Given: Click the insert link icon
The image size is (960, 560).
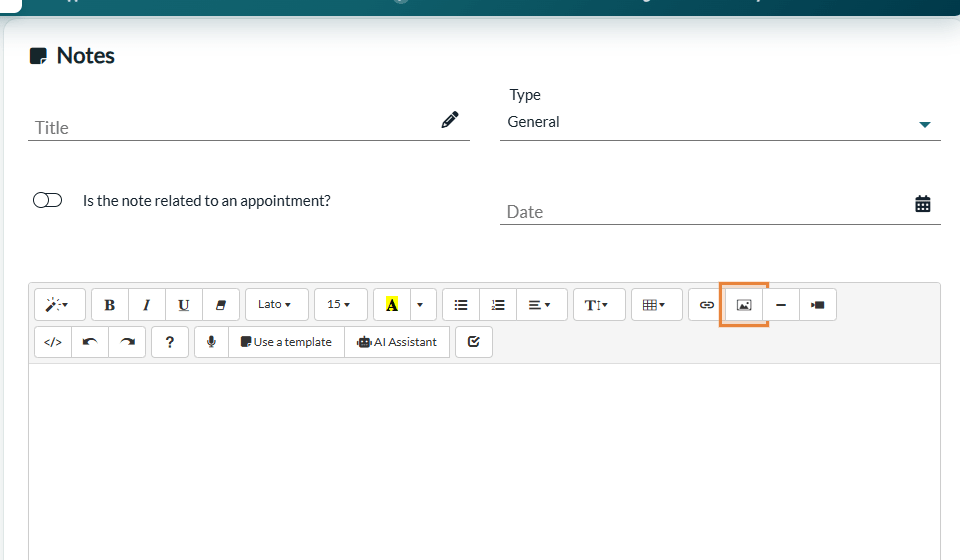Looking at the screenshot, I should click(707, 305).
